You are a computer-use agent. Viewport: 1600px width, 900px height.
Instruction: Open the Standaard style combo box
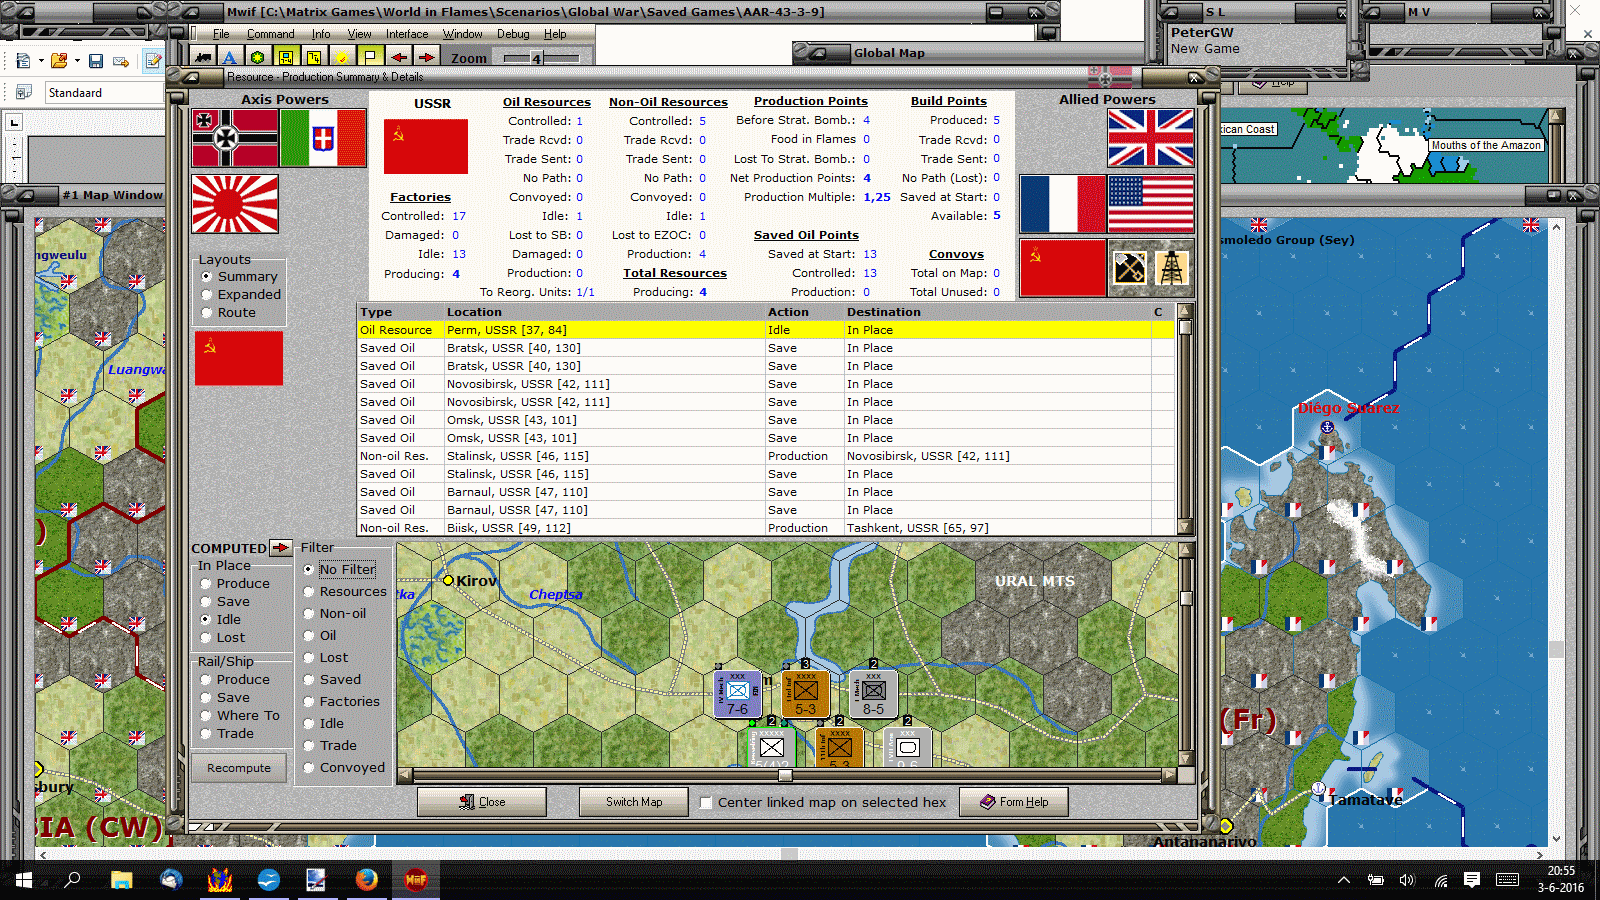[x=105, y=92]
